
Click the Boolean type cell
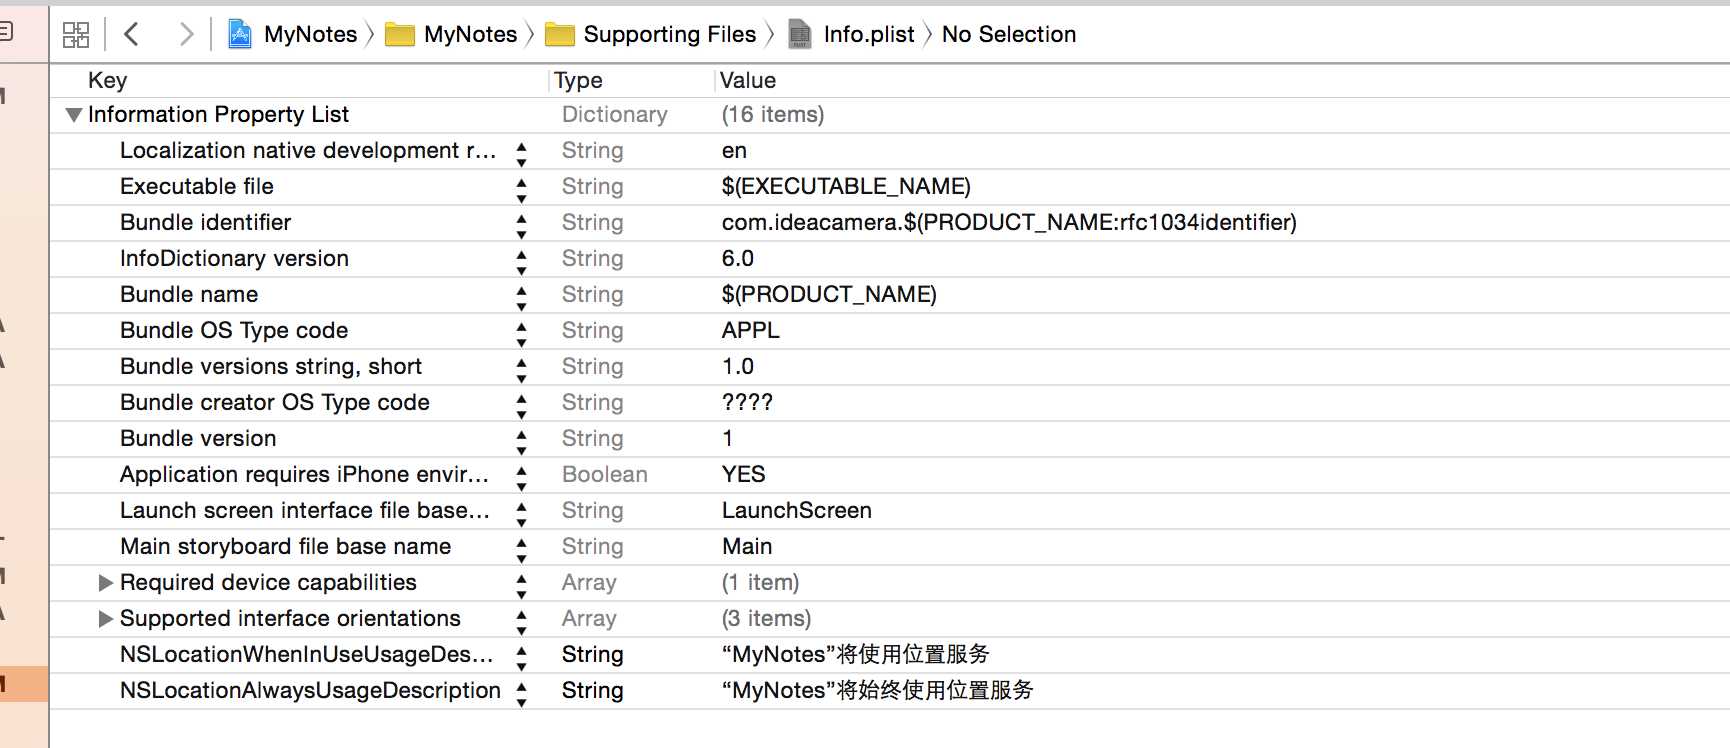click(x=605, y=475)
